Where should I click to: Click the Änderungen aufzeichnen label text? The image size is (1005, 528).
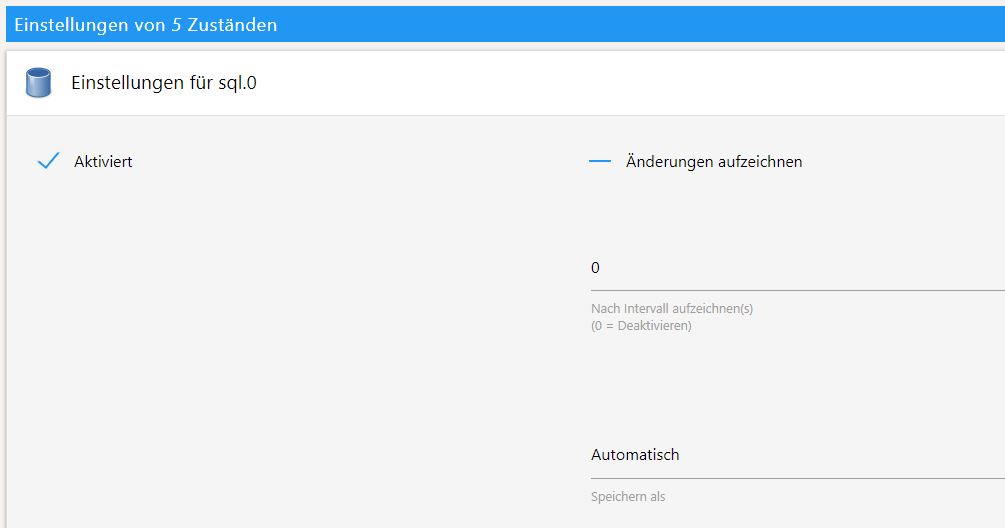coord(714,161)
